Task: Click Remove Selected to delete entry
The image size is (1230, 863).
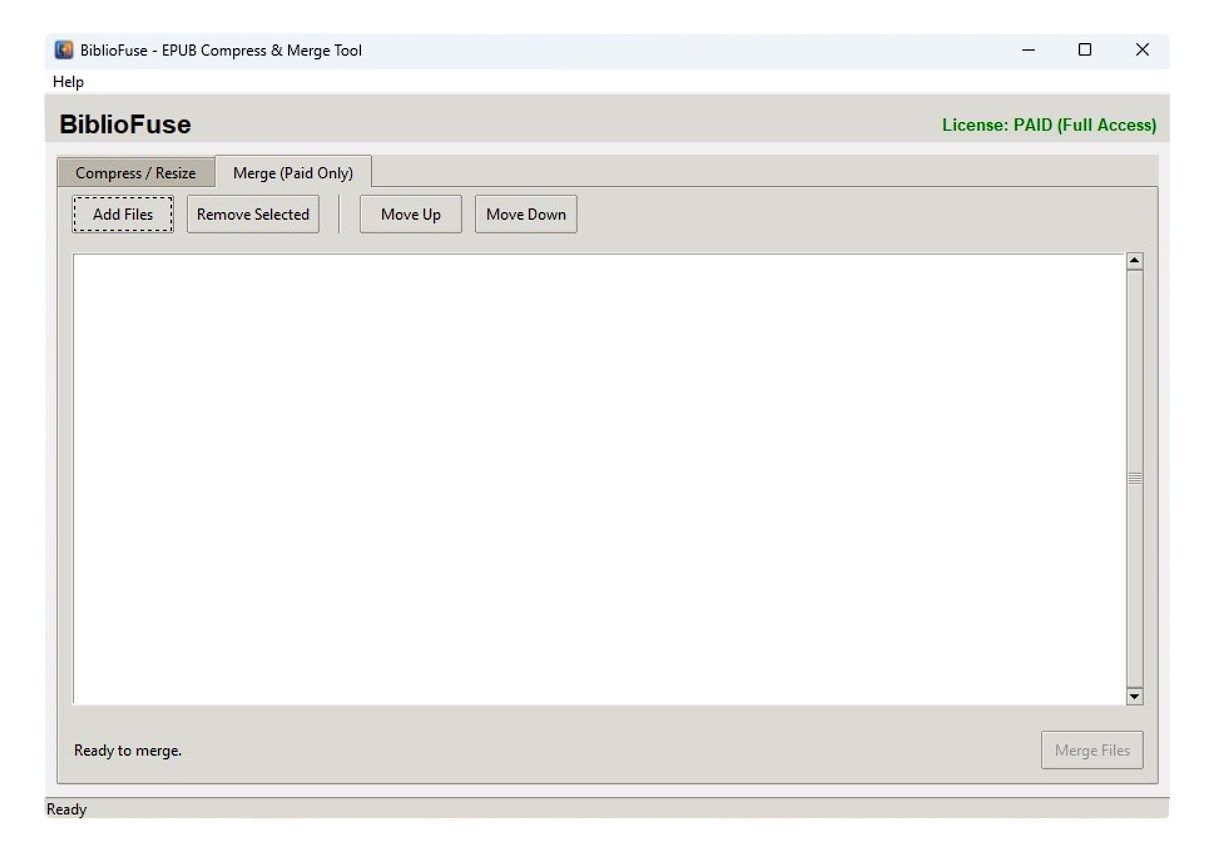Action: [253, 214]
